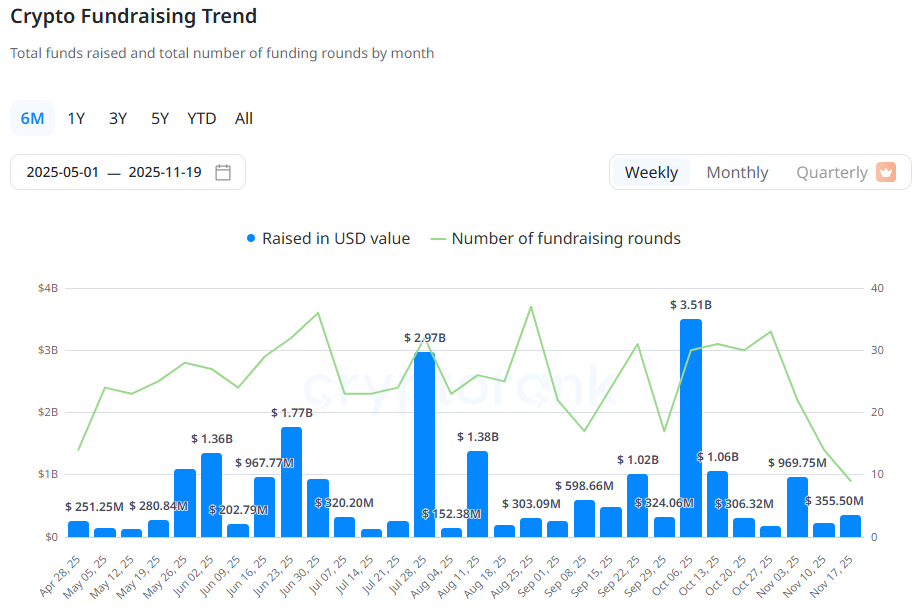Switch to the 3Y time range
This screenshot has height=613, width=919.
click(x=118, y=118)
